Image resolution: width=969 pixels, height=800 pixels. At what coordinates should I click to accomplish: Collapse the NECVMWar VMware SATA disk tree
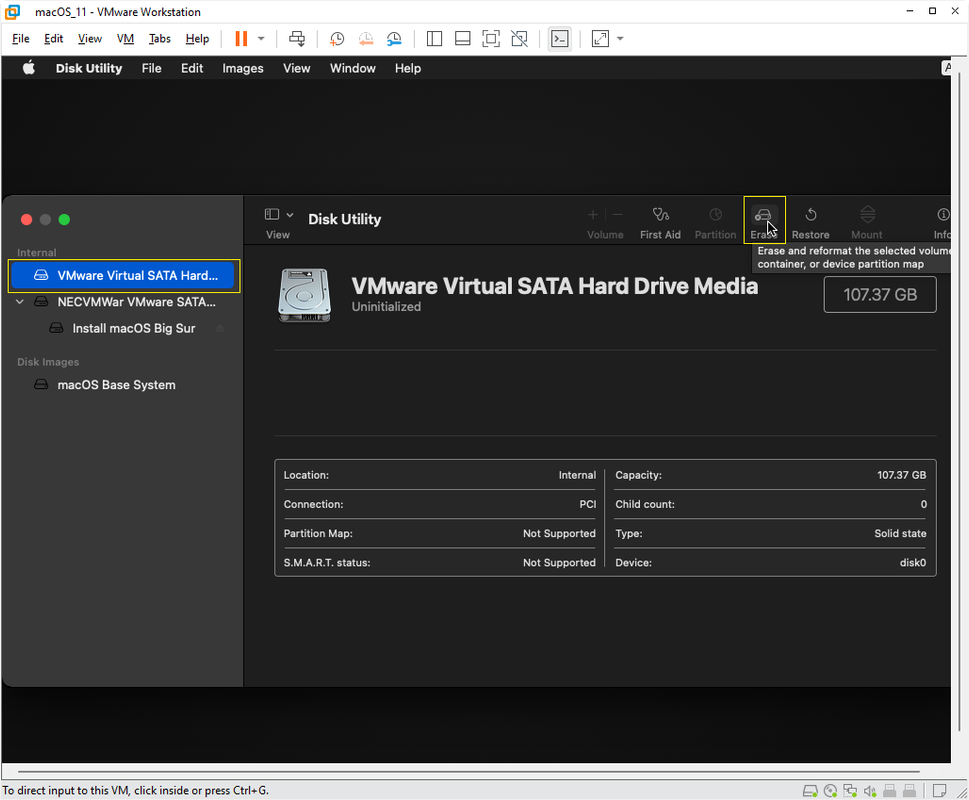pyautogui.click(x=20, y=301)
